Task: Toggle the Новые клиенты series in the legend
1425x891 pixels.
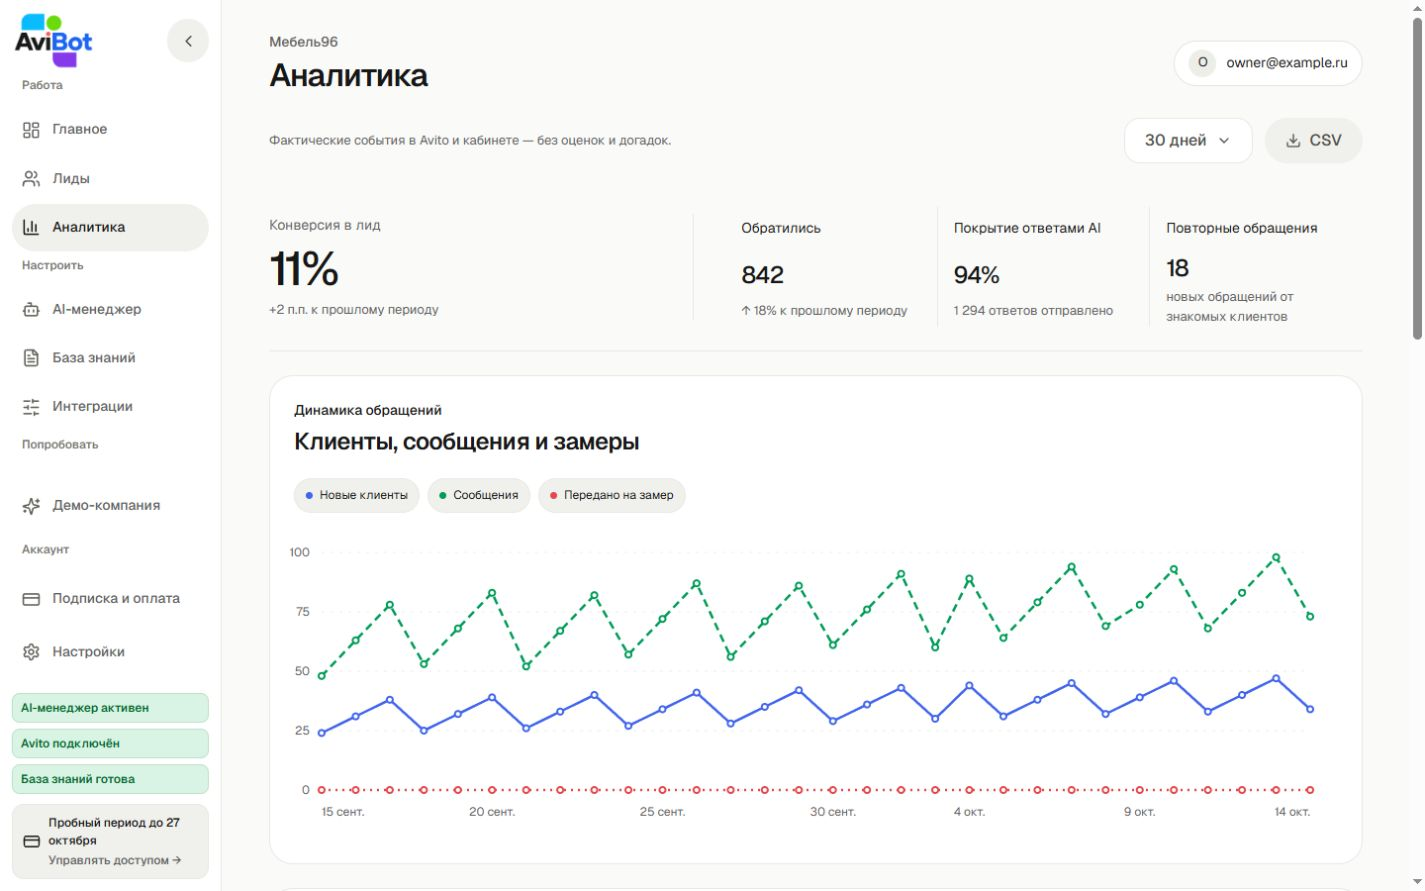Action: pyautogui.click(x=356, y=495)
